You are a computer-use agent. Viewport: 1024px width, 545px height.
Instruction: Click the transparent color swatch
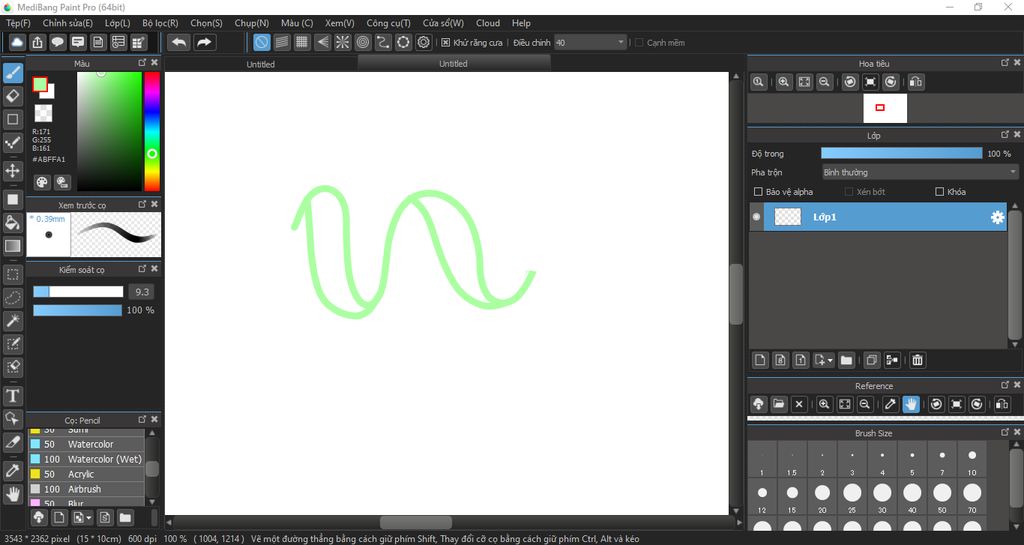coord(43,114)
